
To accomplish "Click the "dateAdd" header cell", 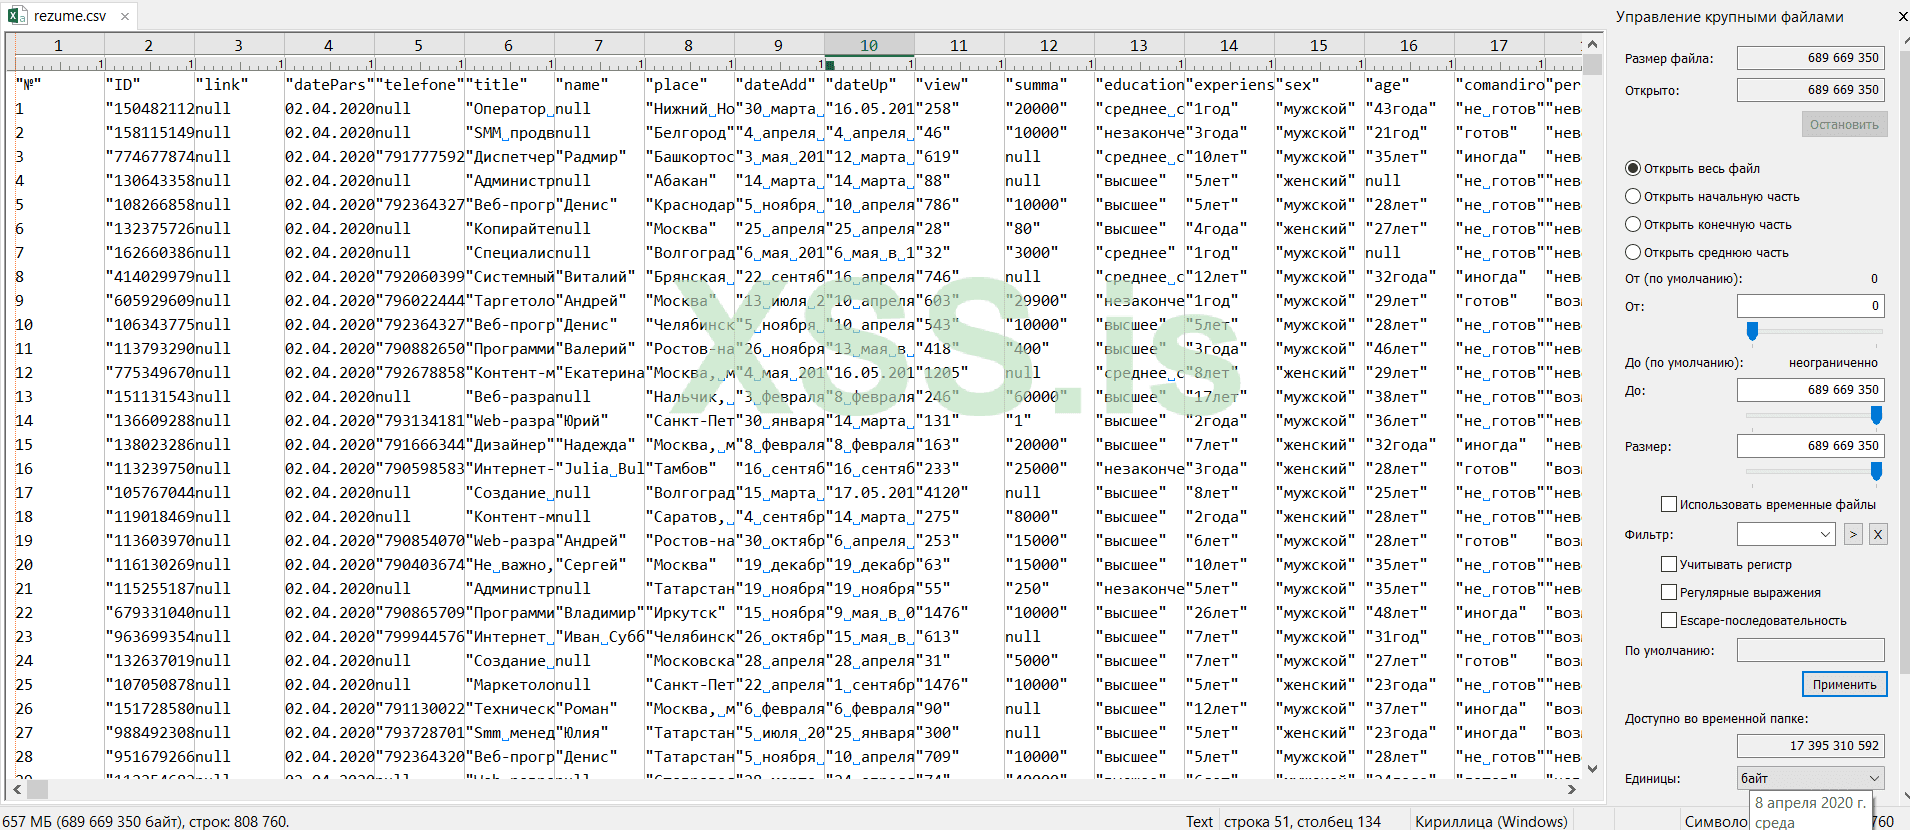I will (778, 85).
